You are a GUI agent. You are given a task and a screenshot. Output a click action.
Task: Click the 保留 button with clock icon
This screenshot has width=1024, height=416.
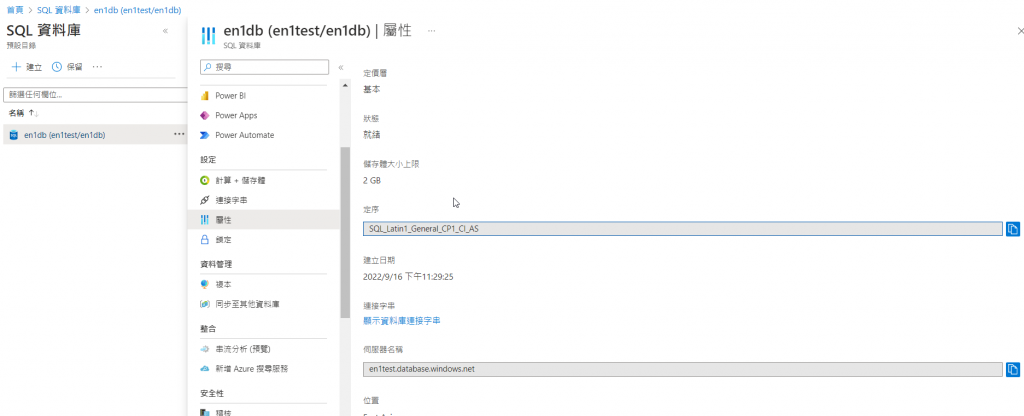[x=67, y=67]
